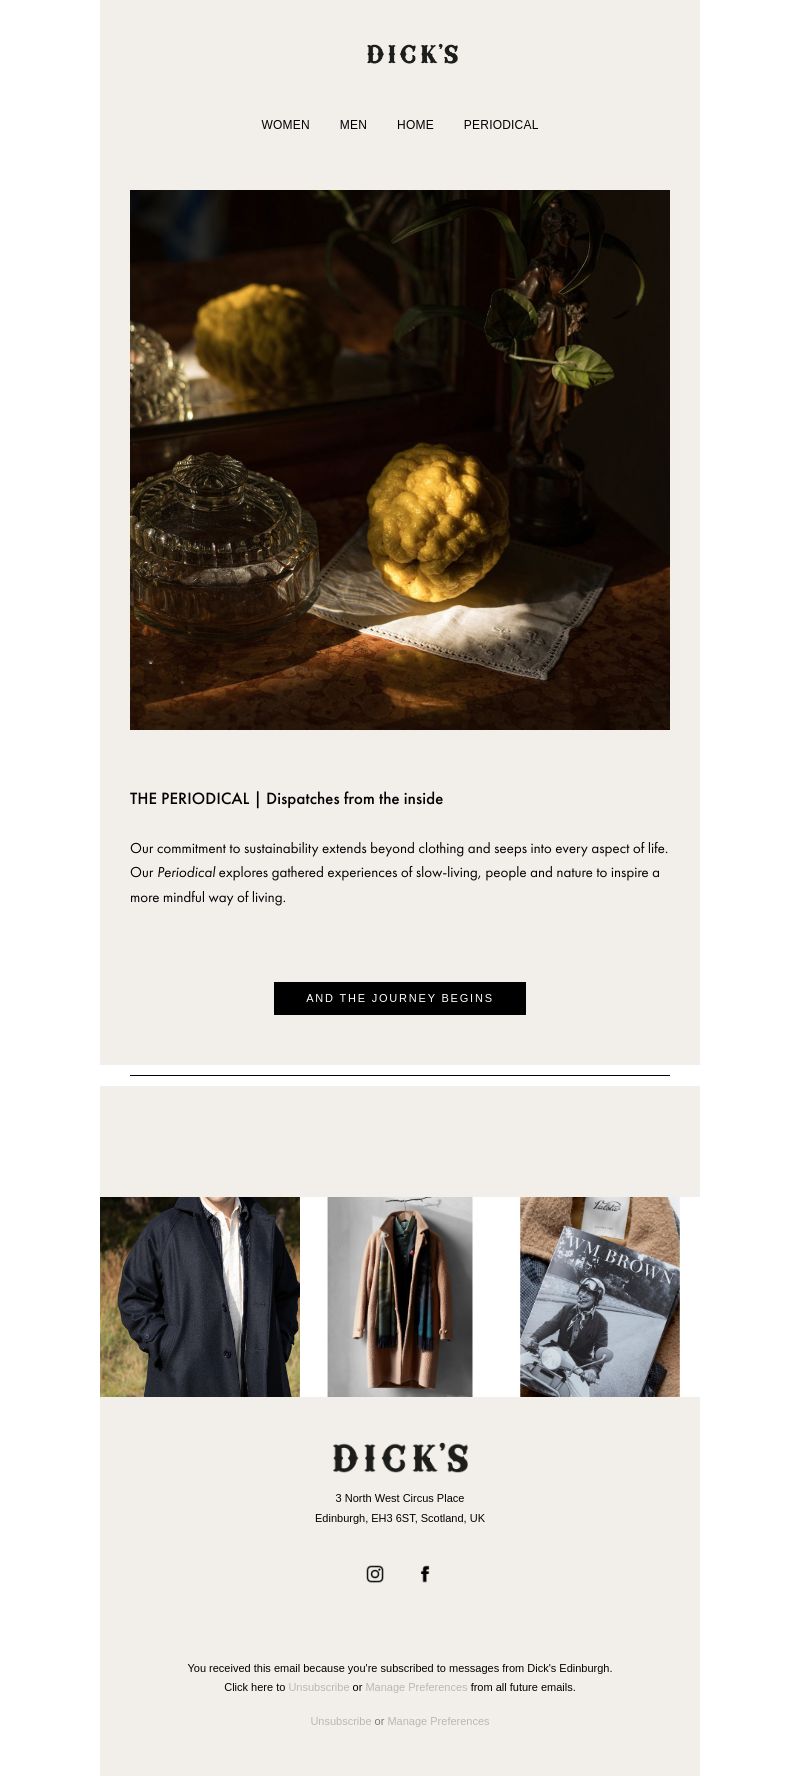Image resolution: width=800 pixels, height=1776 pixels.
Task: Open the navy coat product image
Action: (x=200, y=1297)
